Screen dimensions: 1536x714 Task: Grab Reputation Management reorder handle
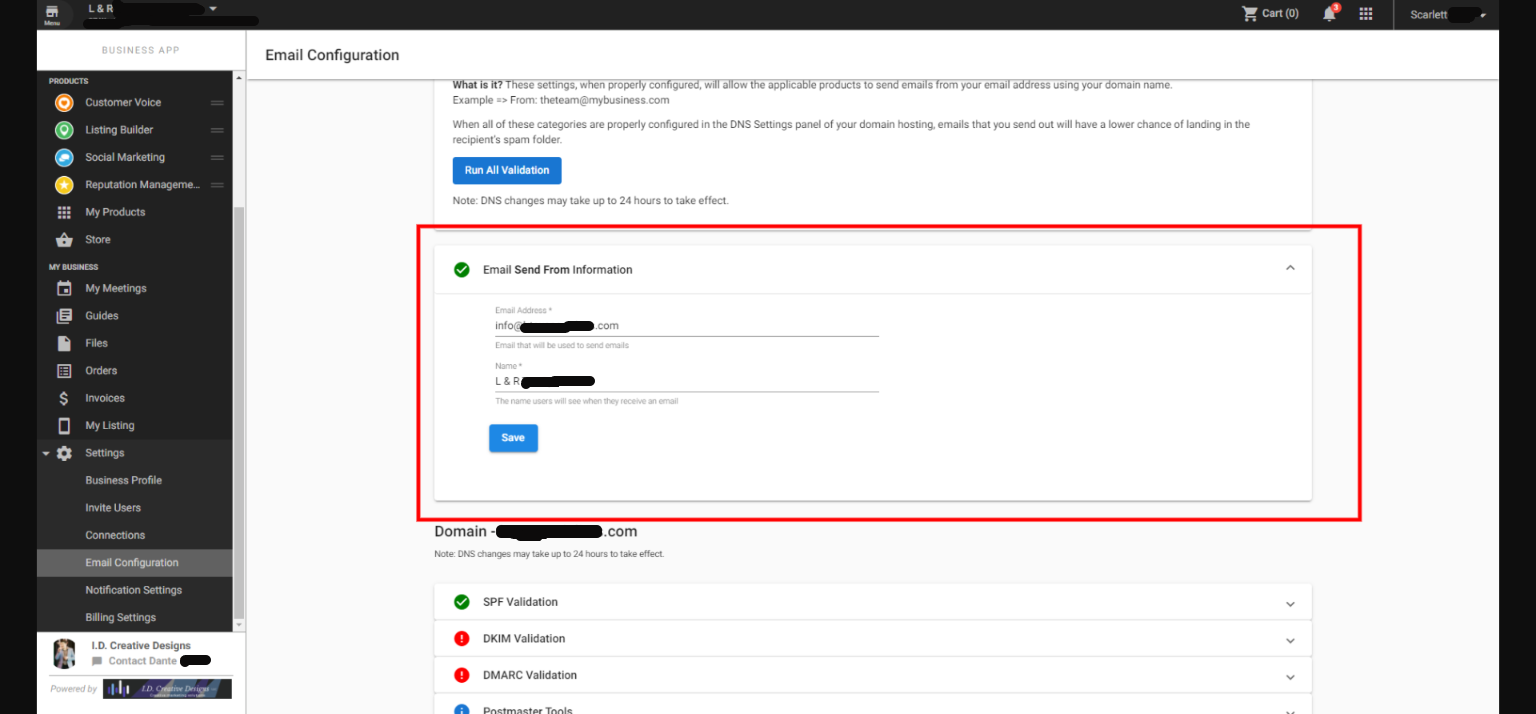216,185
